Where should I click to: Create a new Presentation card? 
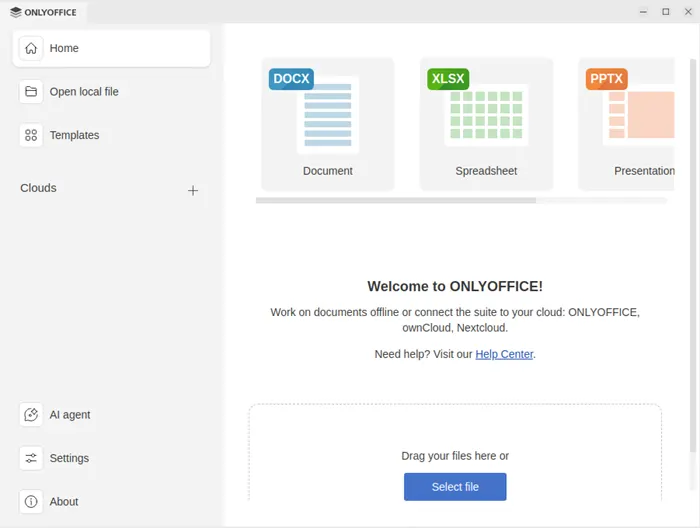tap(626, 124)
